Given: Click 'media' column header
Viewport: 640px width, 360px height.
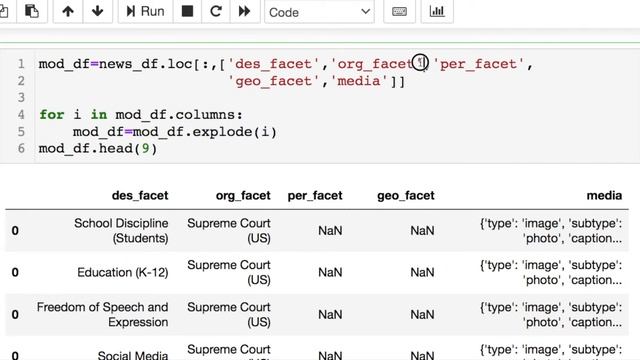Looking at the screenshot, I should (604, 196).
